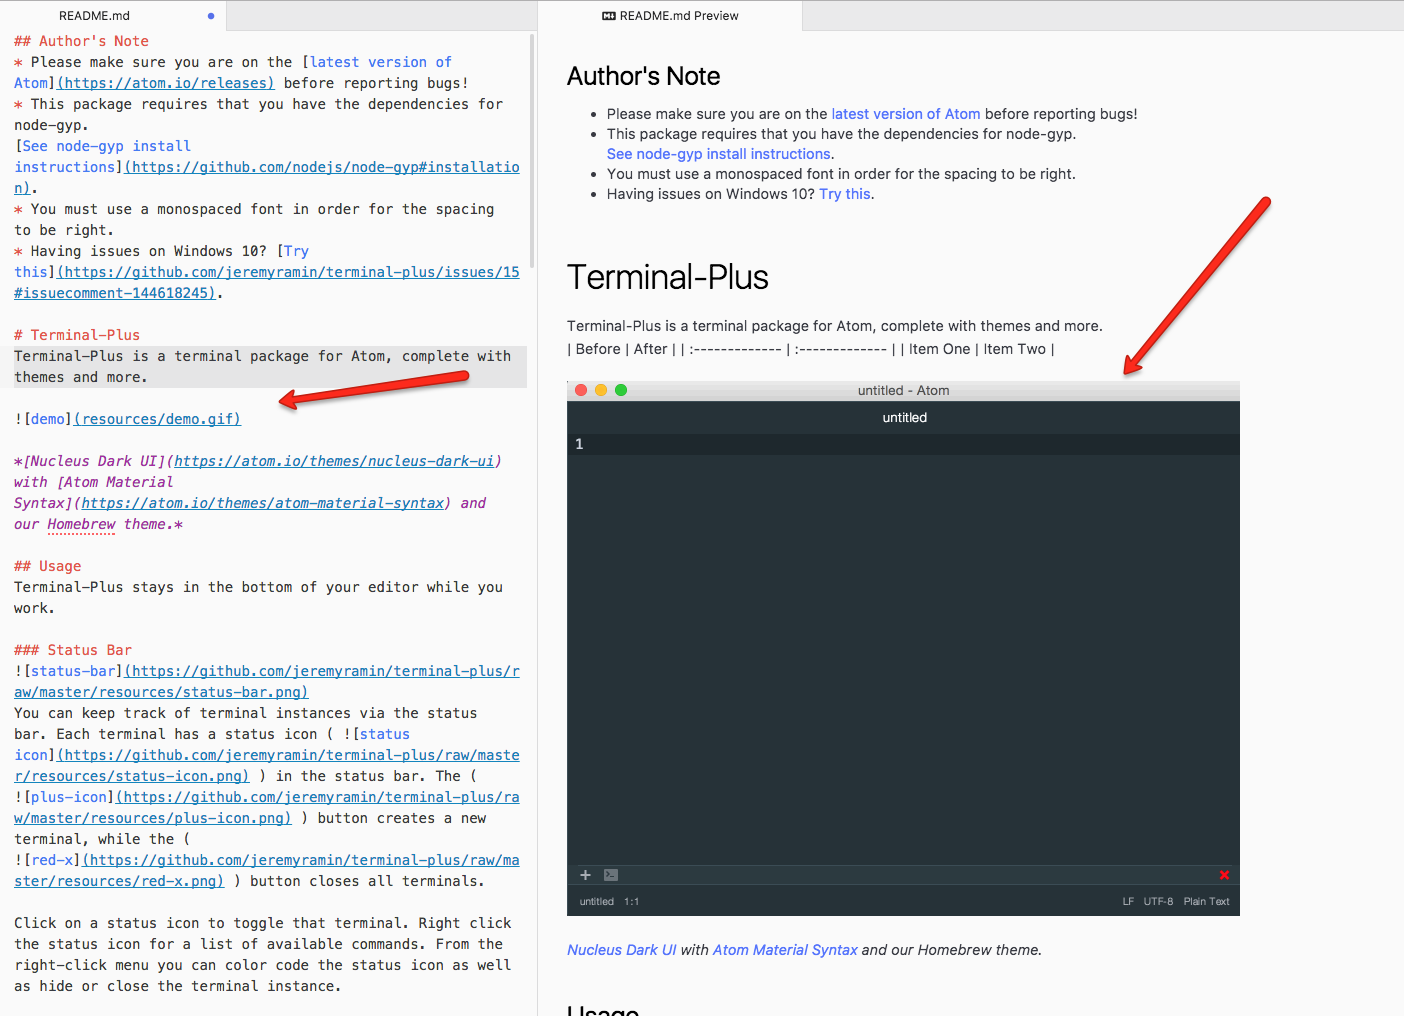1404x1016 pixels.
Task: Click the 'Author's Note' preview heading
Action: [x=643, y=76]
